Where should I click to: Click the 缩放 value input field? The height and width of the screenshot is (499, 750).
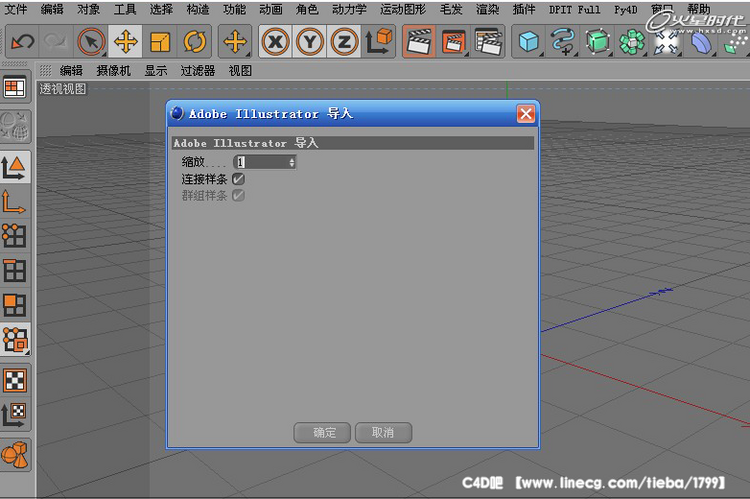(x=261, y=162)
